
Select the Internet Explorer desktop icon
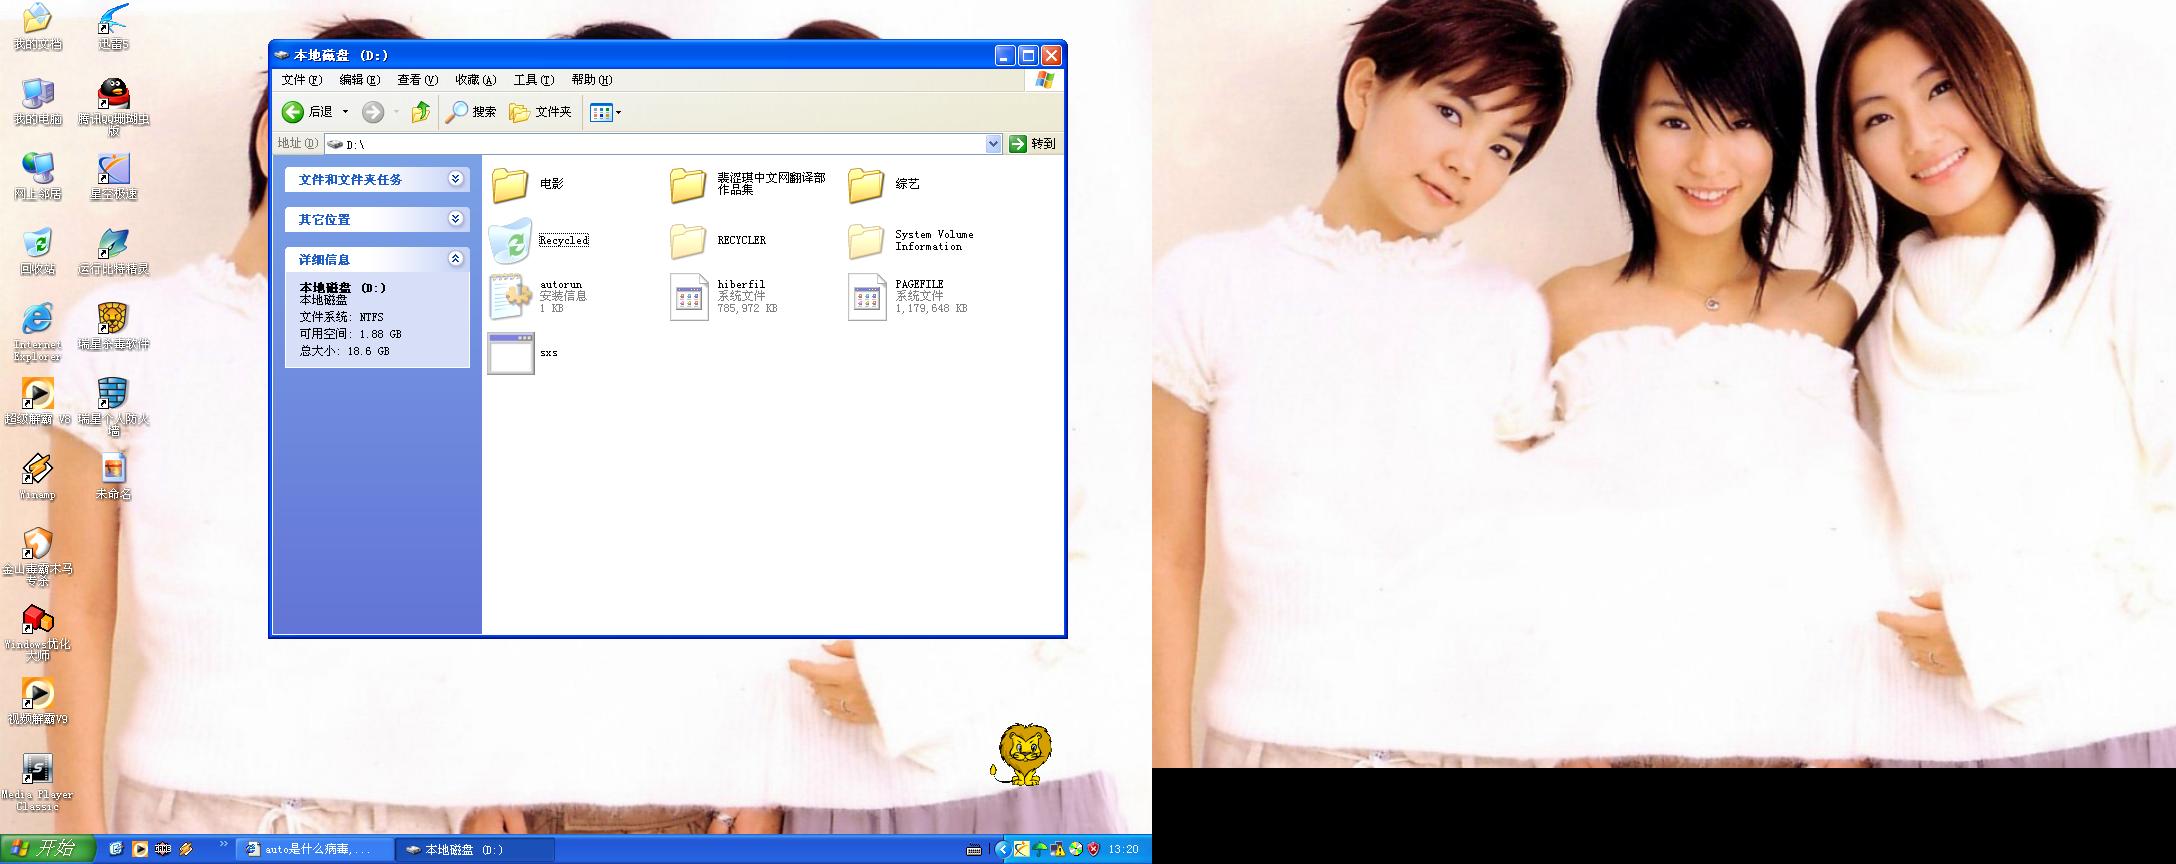pyautogui.click(x=37, y=331)
